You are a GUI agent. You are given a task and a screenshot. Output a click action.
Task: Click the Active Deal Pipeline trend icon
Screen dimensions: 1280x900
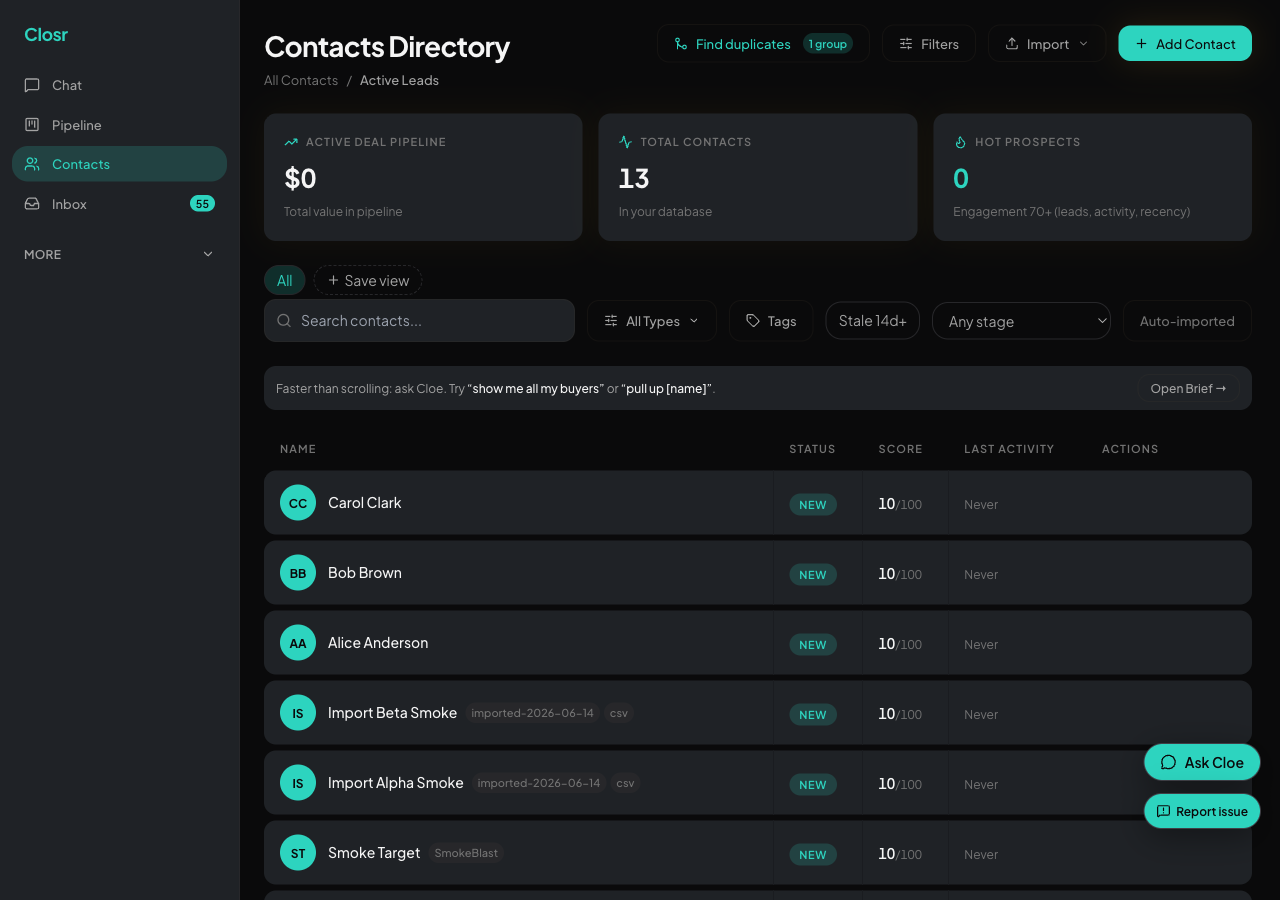click(x=291, y=142)
